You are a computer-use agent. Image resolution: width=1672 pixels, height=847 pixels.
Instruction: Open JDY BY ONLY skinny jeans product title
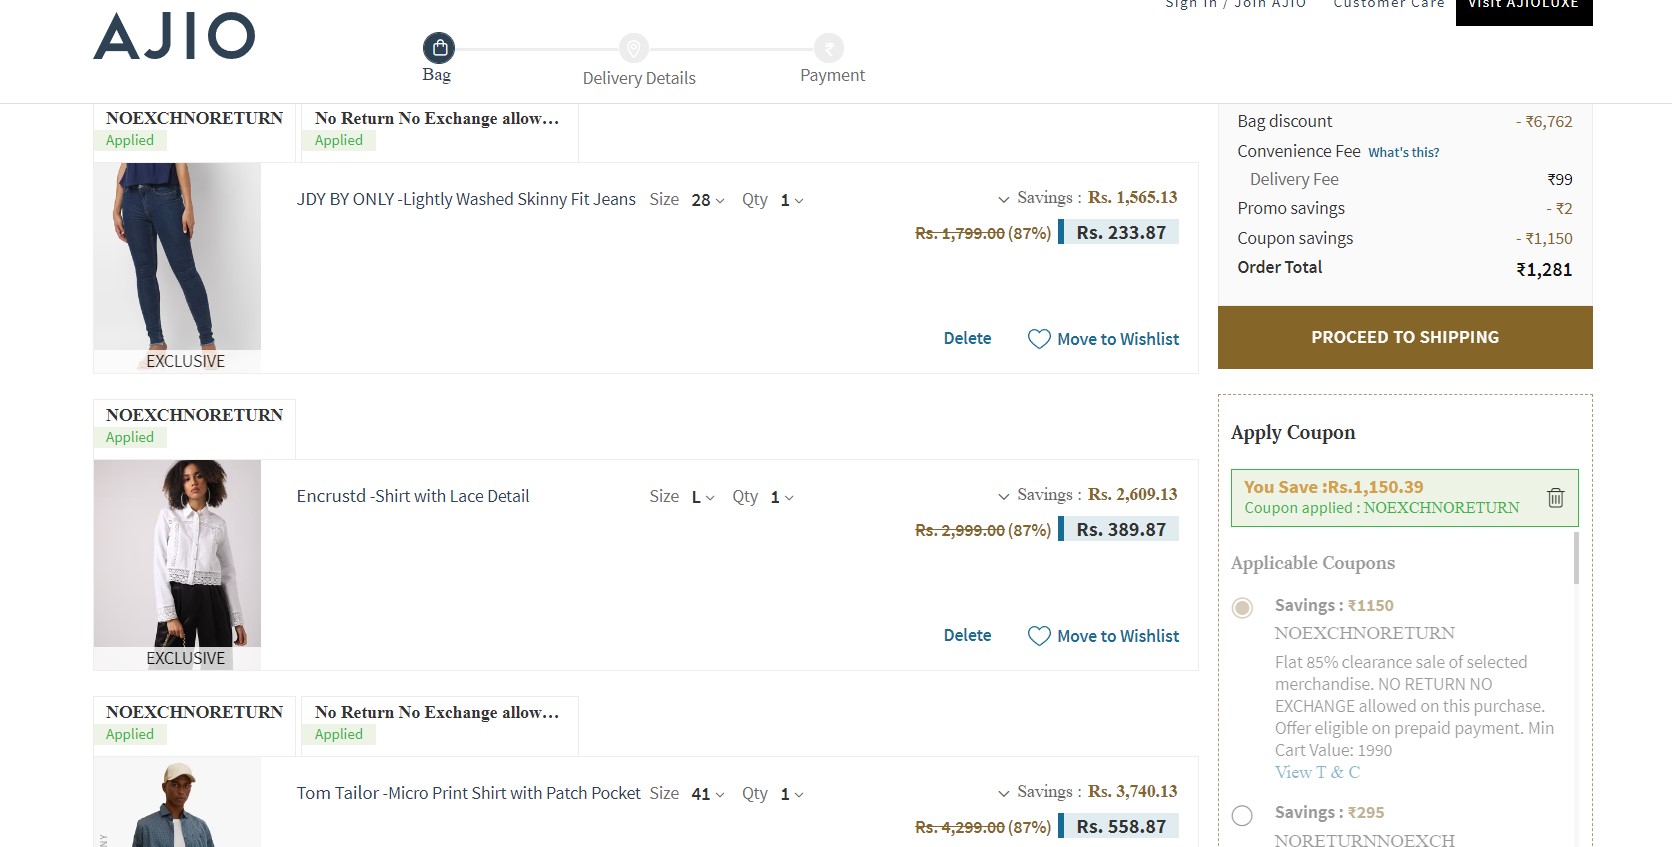click(x=466, y=199)
